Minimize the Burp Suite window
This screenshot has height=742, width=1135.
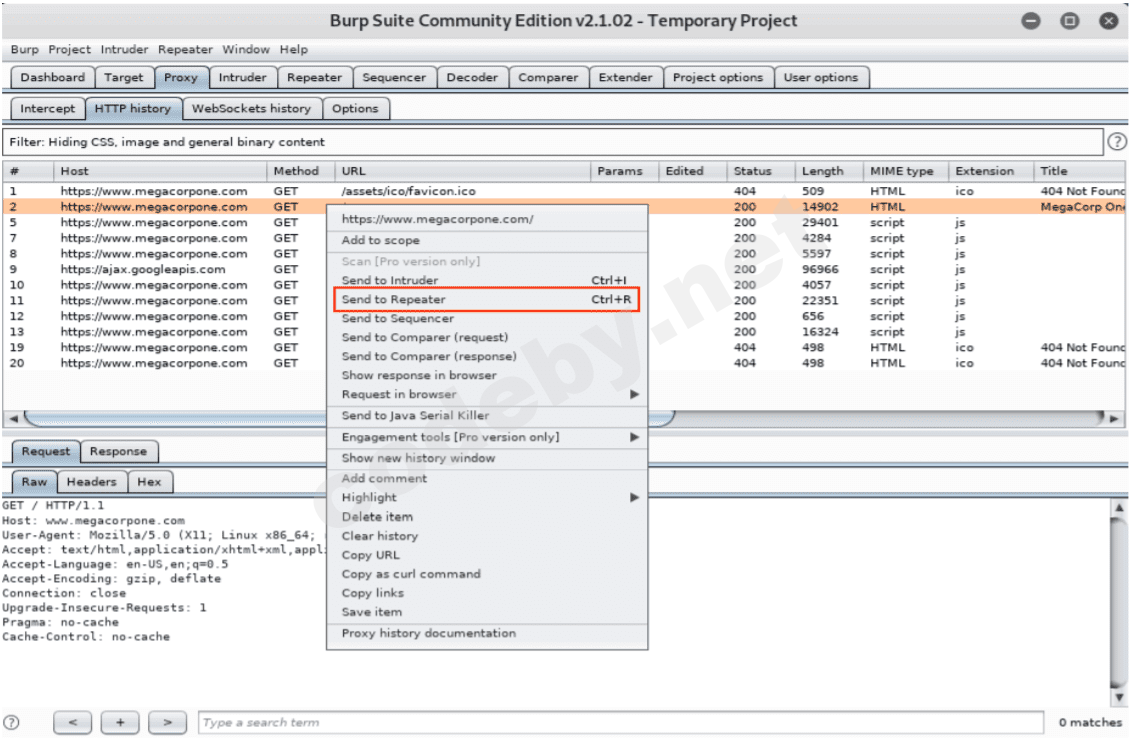(x=1031, y=21)
